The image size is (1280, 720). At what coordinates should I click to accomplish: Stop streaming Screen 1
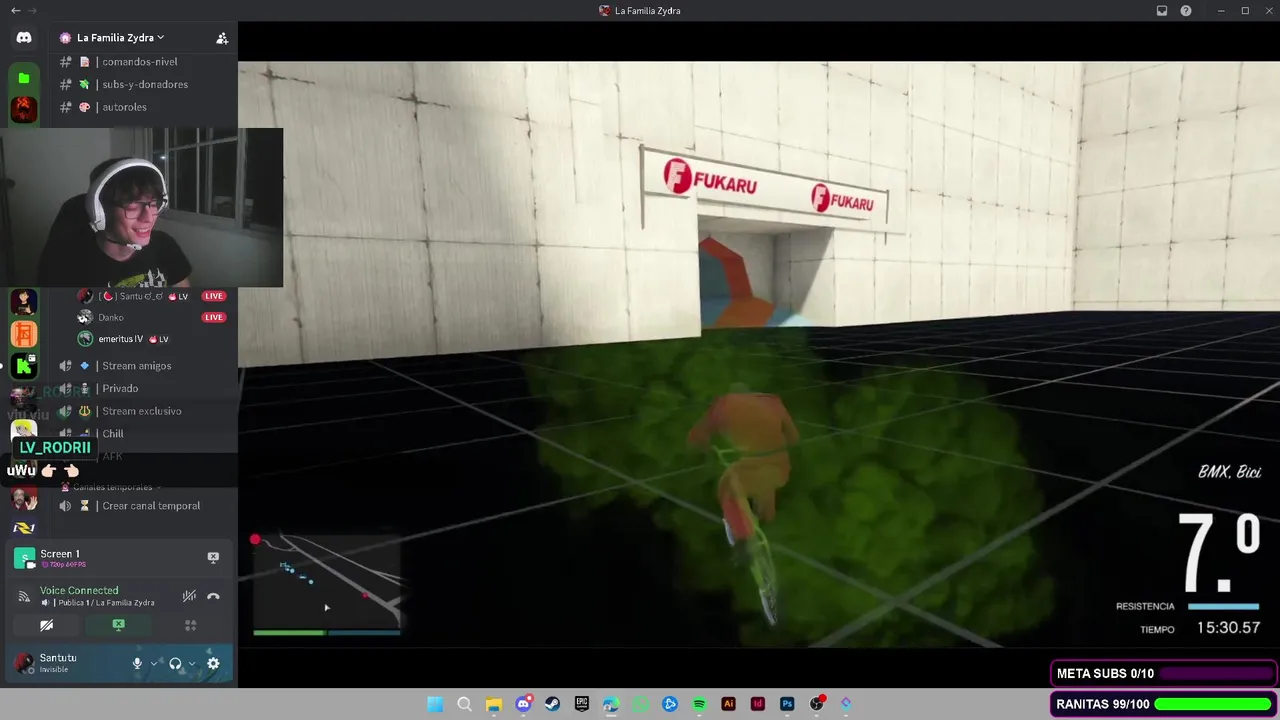click(213, 557)
